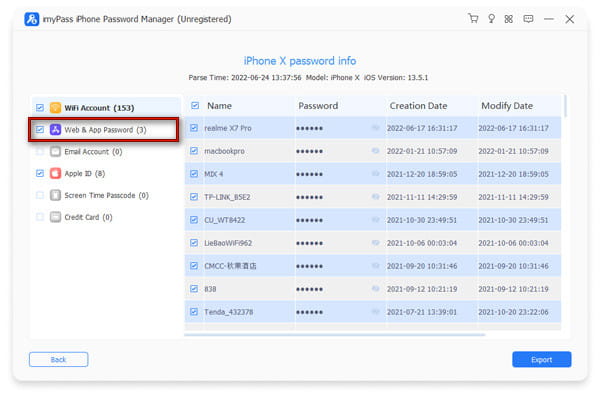The width and height of the screenshot is (600, 393).
Task: Uncheck the 838 row checkbox
Action: pyautogui.click(x=194, y=289)
